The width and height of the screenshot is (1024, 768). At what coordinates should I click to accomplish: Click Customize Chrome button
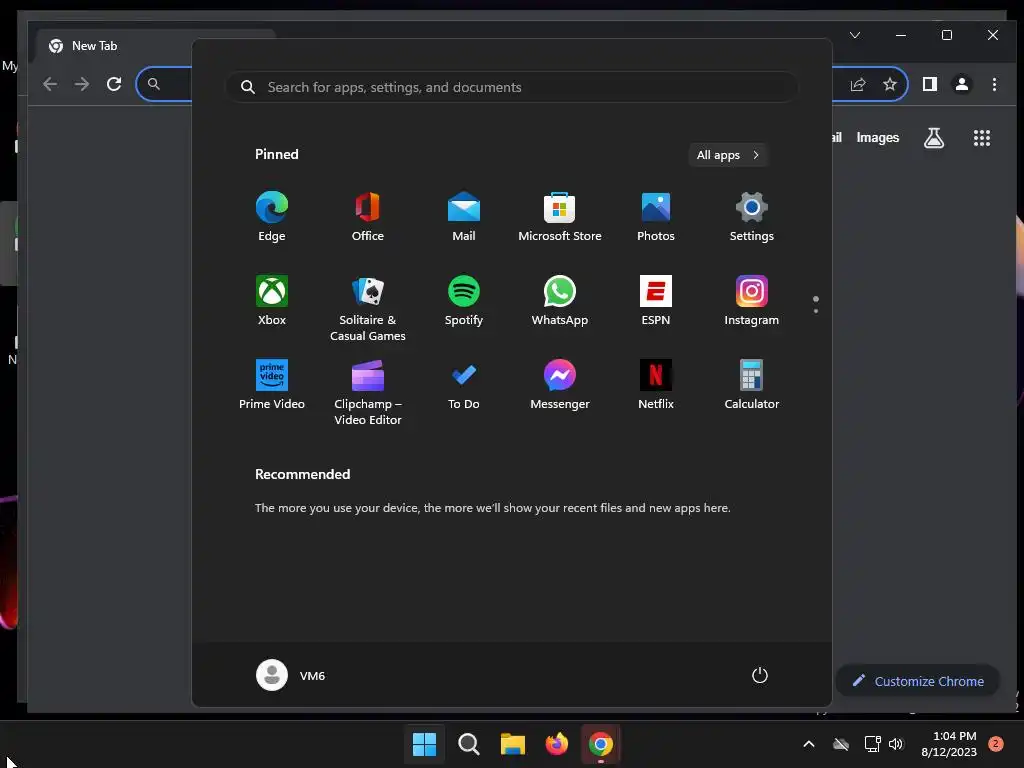pos(918,681)
